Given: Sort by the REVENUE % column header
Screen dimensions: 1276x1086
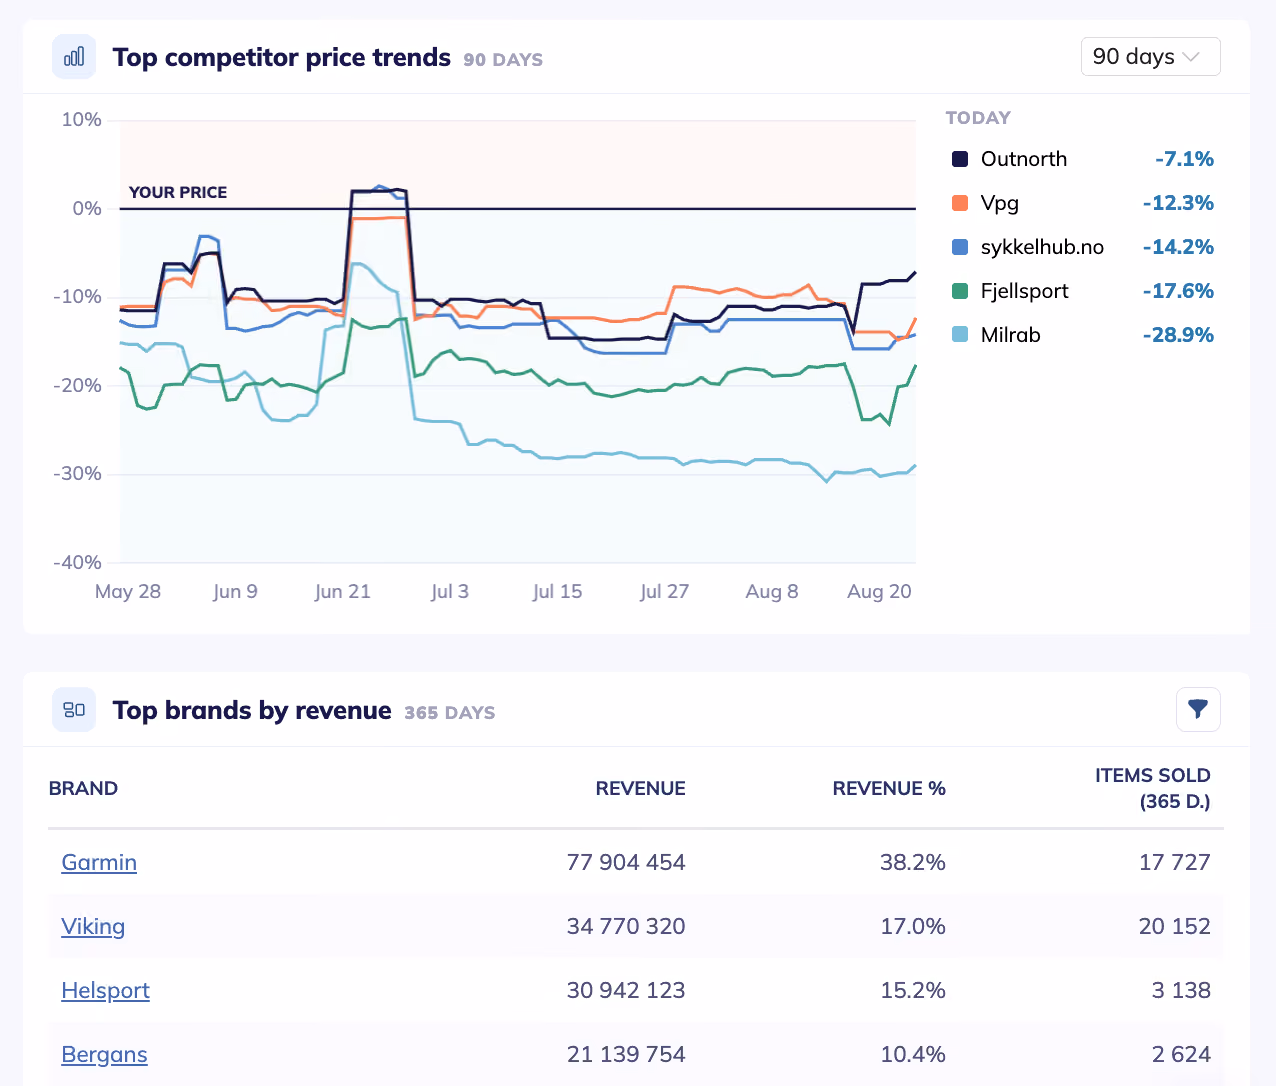Looking at the screenshot, I should (x=889, y=788).
